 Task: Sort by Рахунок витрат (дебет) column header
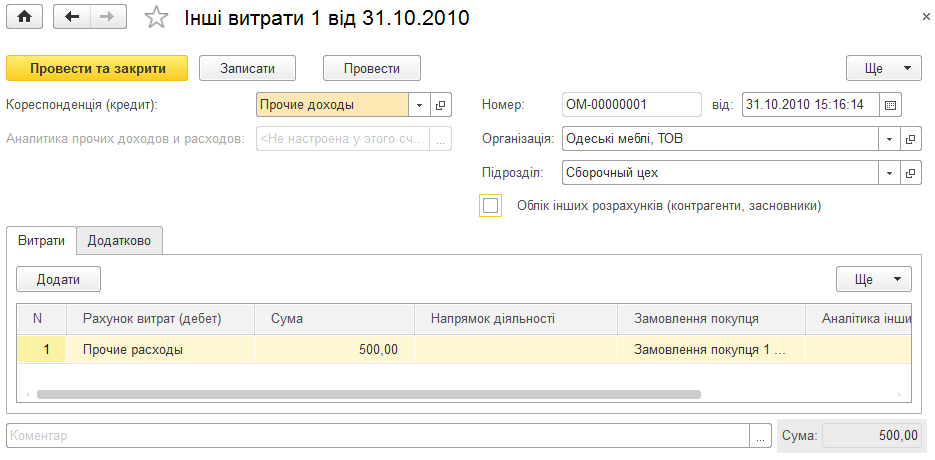pyautogui.click(x=160, y=319)
